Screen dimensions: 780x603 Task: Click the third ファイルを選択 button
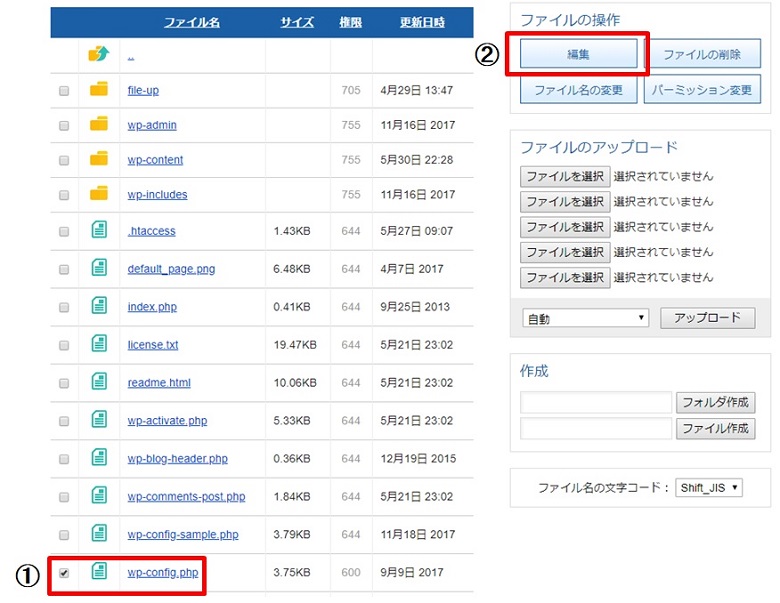[565, 227]
